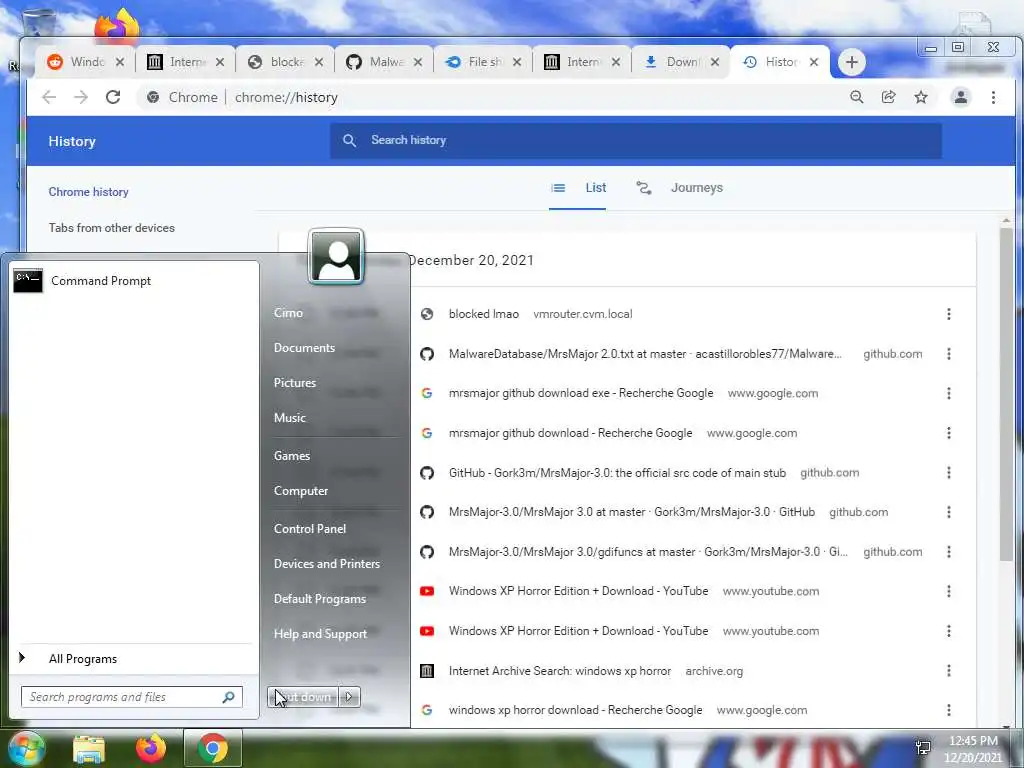This screenshot has width=1024, height=768.
Task: Open Documents from Start menu
Action: [304, 348]
